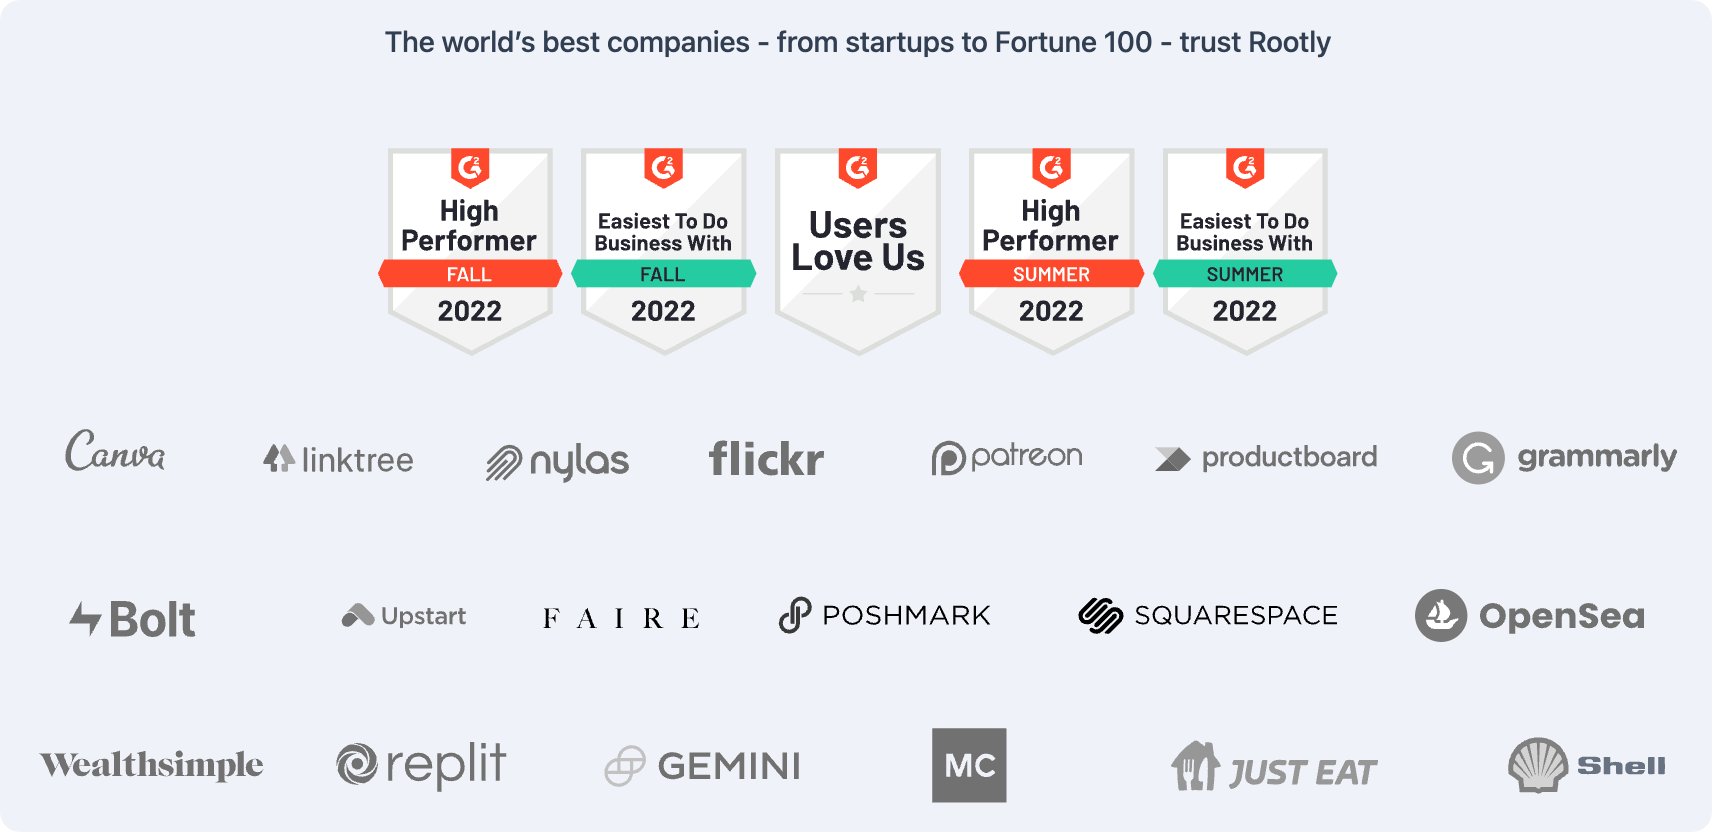
Task: Open the Poshmark logo
Action: (885, 615)
